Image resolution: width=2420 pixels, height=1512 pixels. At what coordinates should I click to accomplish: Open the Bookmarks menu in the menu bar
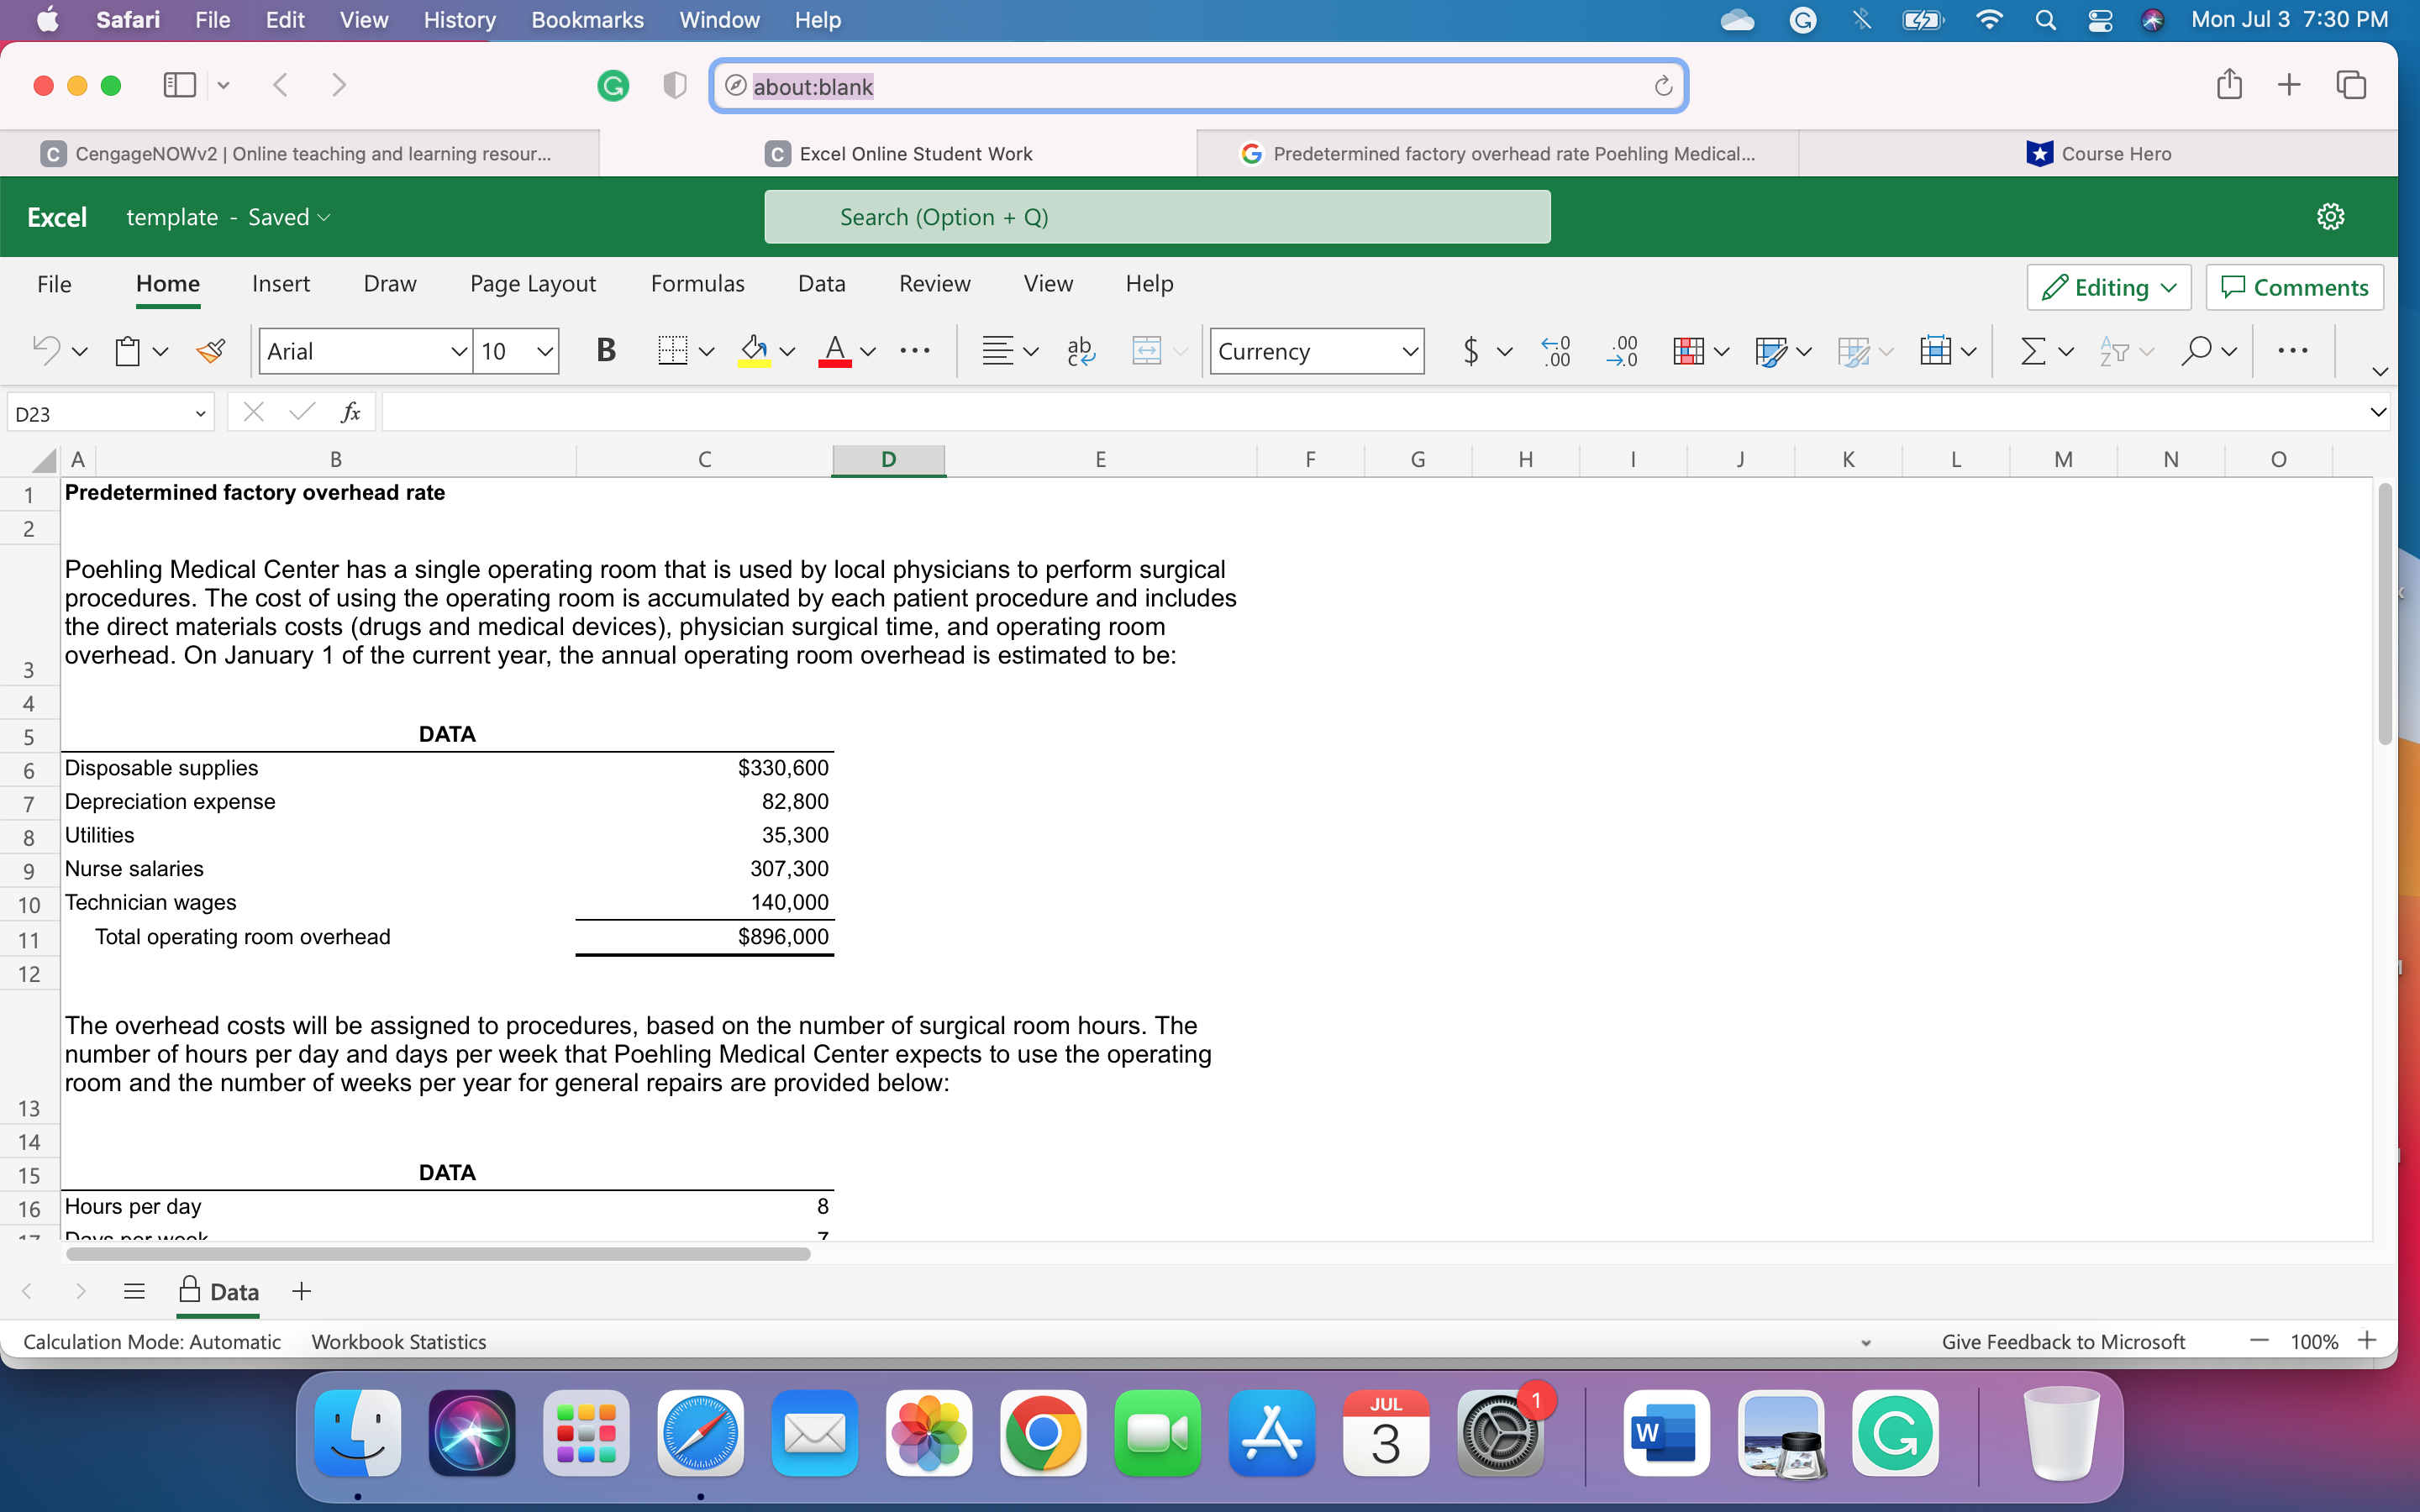587,20
